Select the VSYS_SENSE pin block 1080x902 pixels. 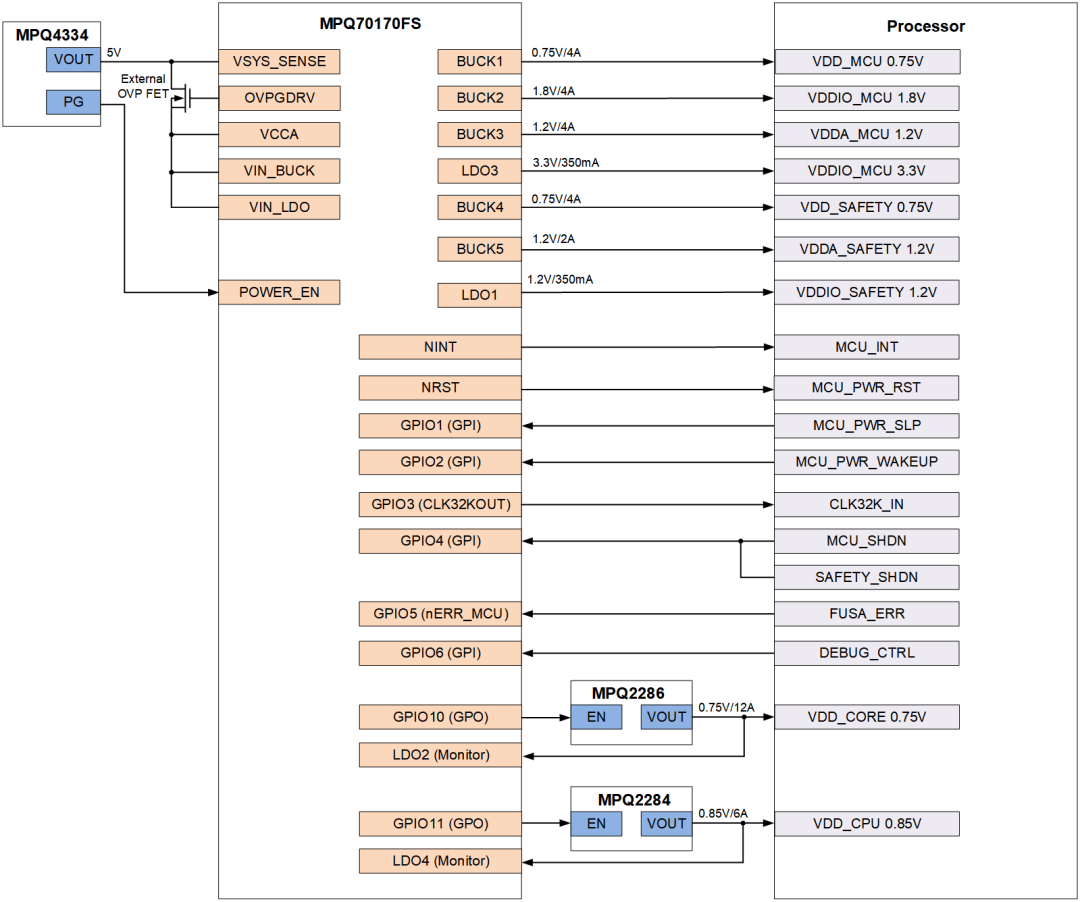(x=279, y=61)
